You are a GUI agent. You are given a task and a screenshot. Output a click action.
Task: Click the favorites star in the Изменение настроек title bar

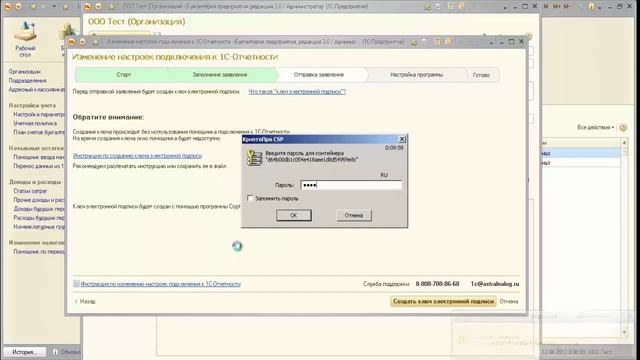pos(96,42)
